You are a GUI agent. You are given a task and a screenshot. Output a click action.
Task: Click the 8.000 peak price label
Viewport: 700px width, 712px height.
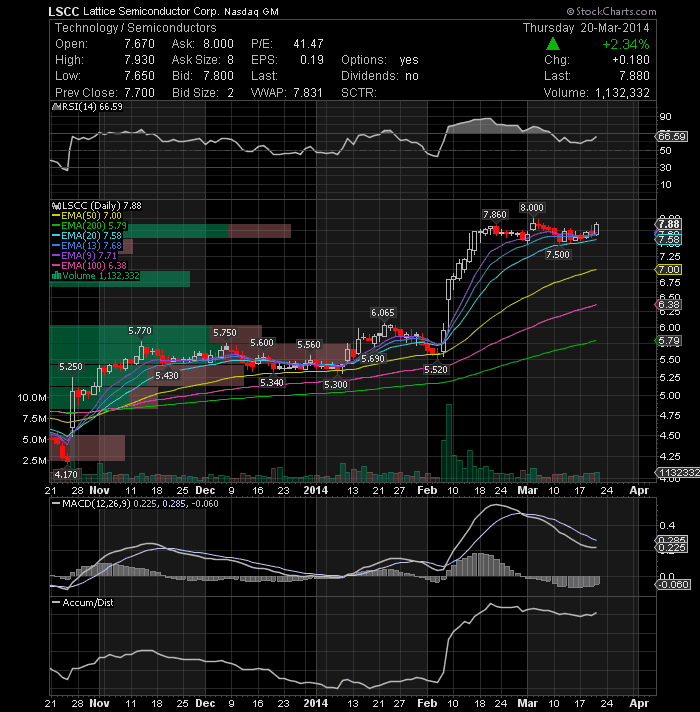click(x=532, y=208)
